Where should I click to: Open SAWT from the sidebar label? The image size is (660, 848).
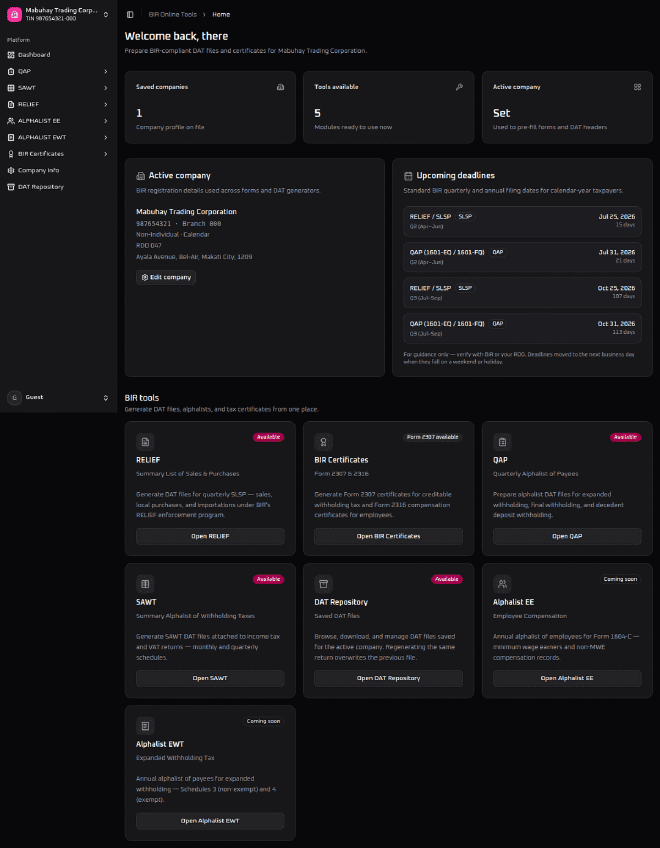pos(27,88)
